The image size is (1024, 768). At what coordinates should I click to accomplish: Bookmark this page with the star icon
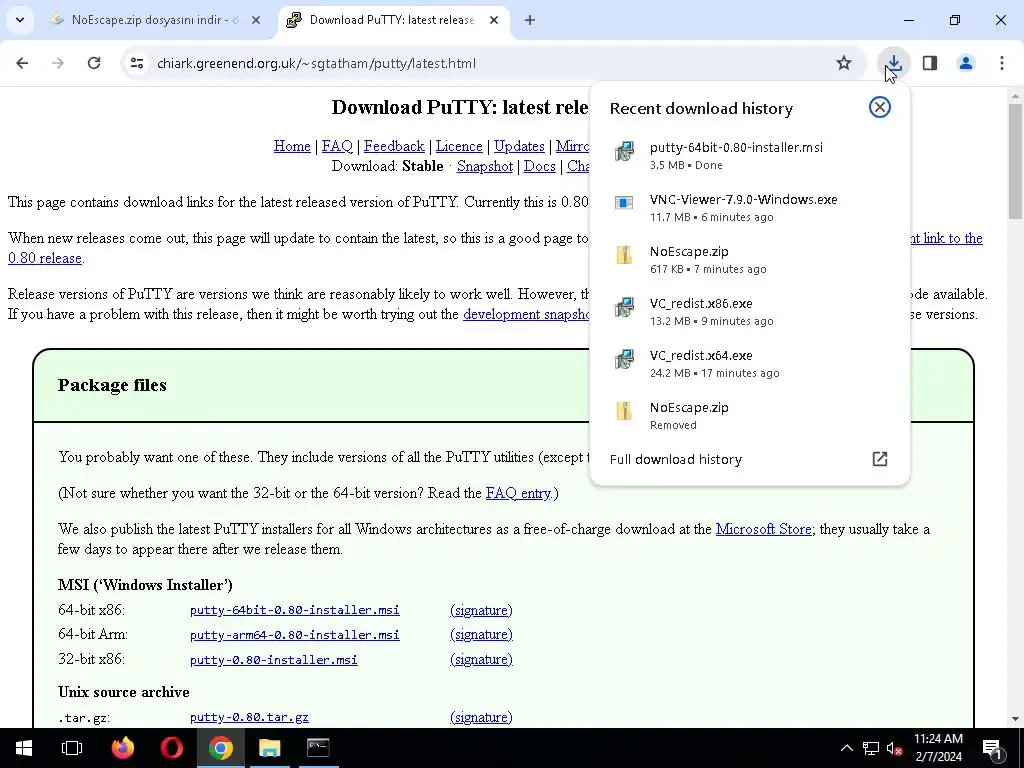pyautogui.click(x=844, y=63)
